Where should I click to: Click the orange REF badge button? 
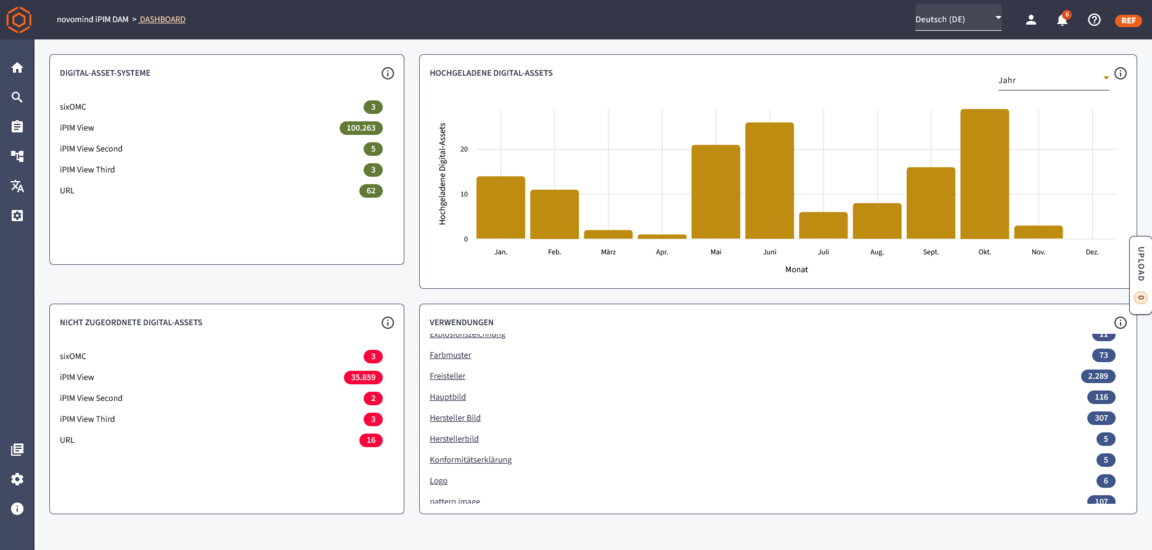coord(1128,20)
